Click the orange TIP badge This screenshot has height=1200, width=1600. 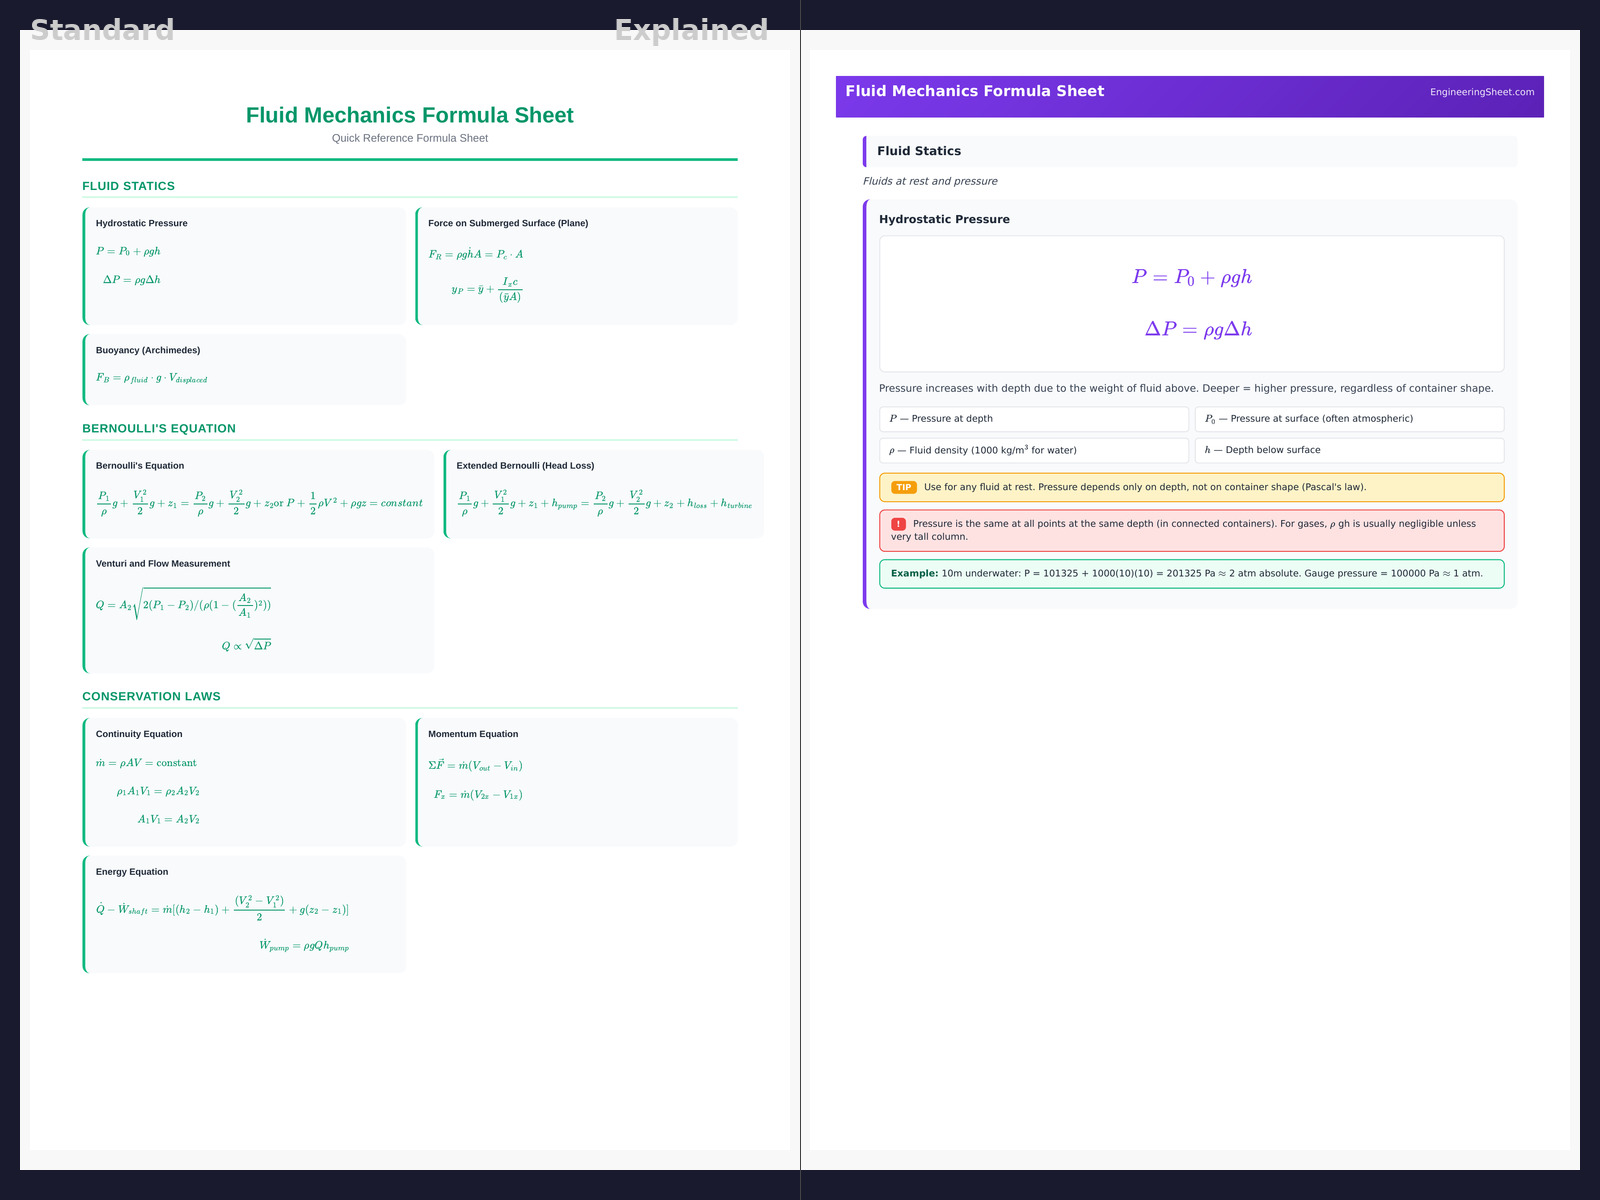pyautogui.click(x=903, y=487)
